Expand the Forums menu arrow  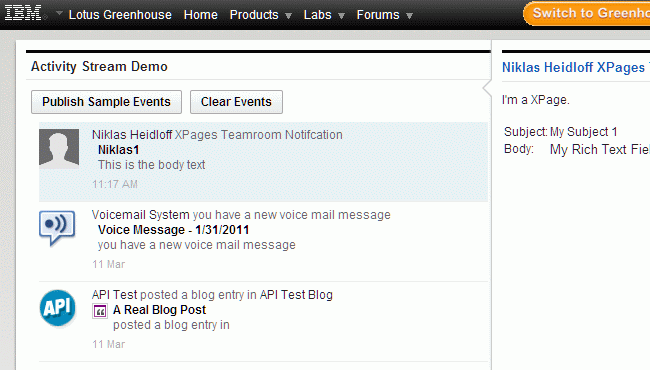[x=409, y=16]
